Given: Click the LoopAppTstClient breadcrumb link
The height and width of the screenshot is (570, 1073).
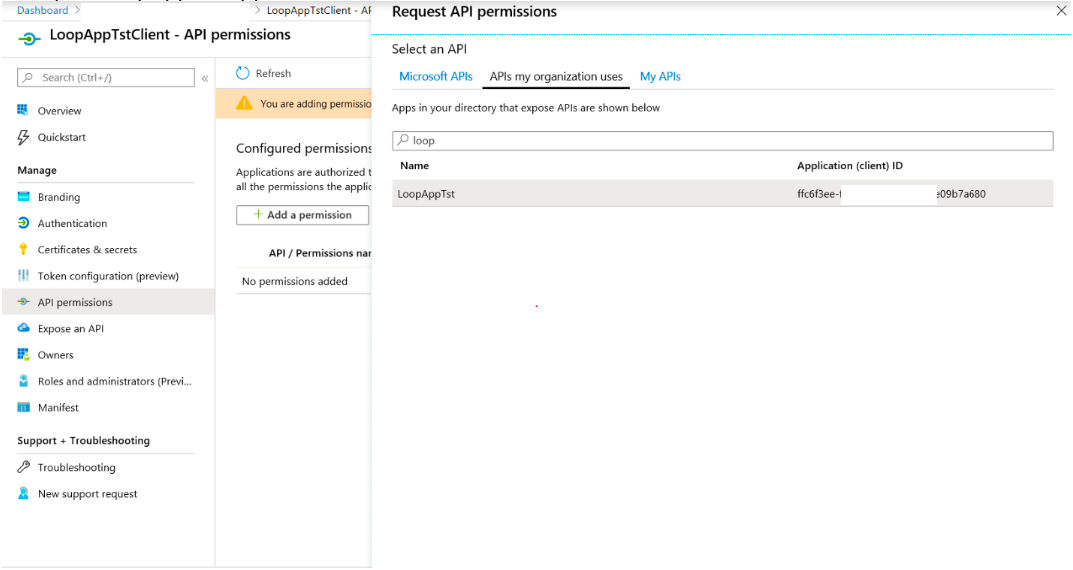Looking at the screenshot, I should (319, 10).
